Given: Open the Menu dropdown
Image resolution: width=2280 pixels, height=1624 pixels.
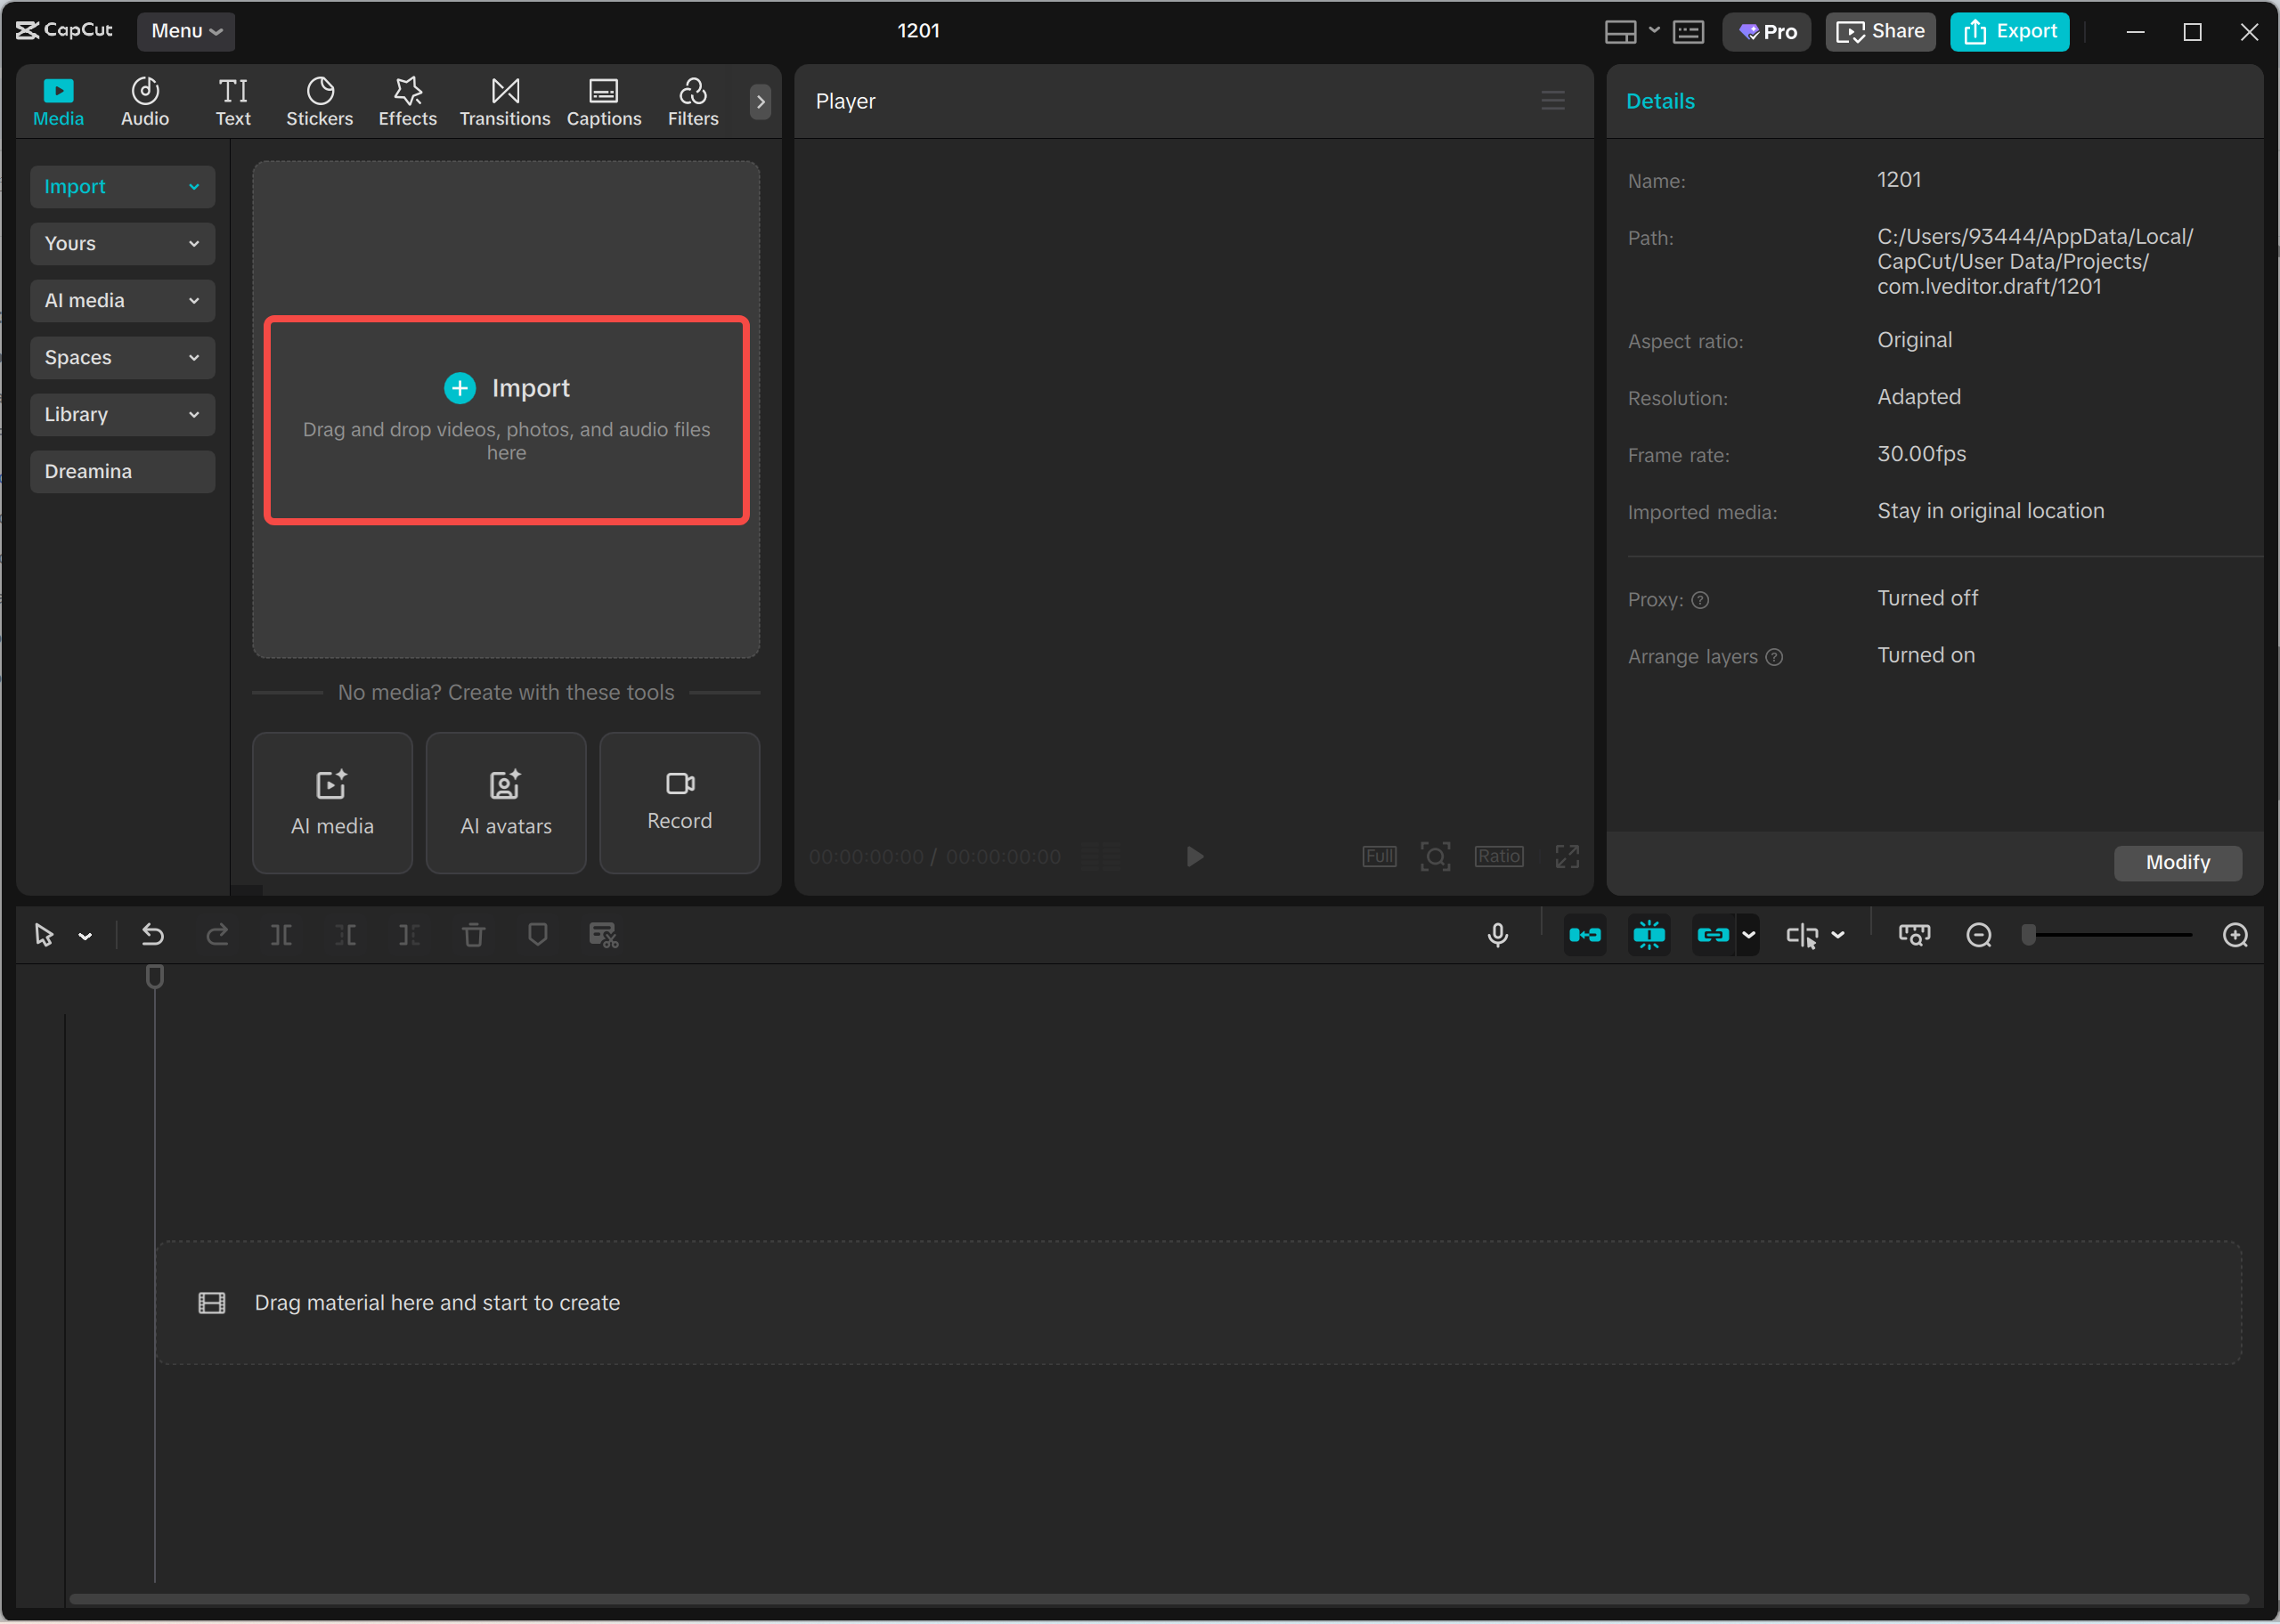Looking at the screenshot, I should 185,31.
